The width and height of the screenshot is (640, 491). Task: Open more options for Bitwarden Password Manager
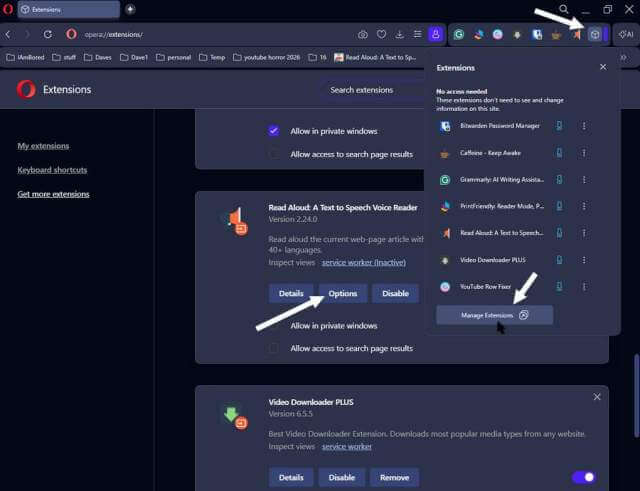tap(584, 126)
